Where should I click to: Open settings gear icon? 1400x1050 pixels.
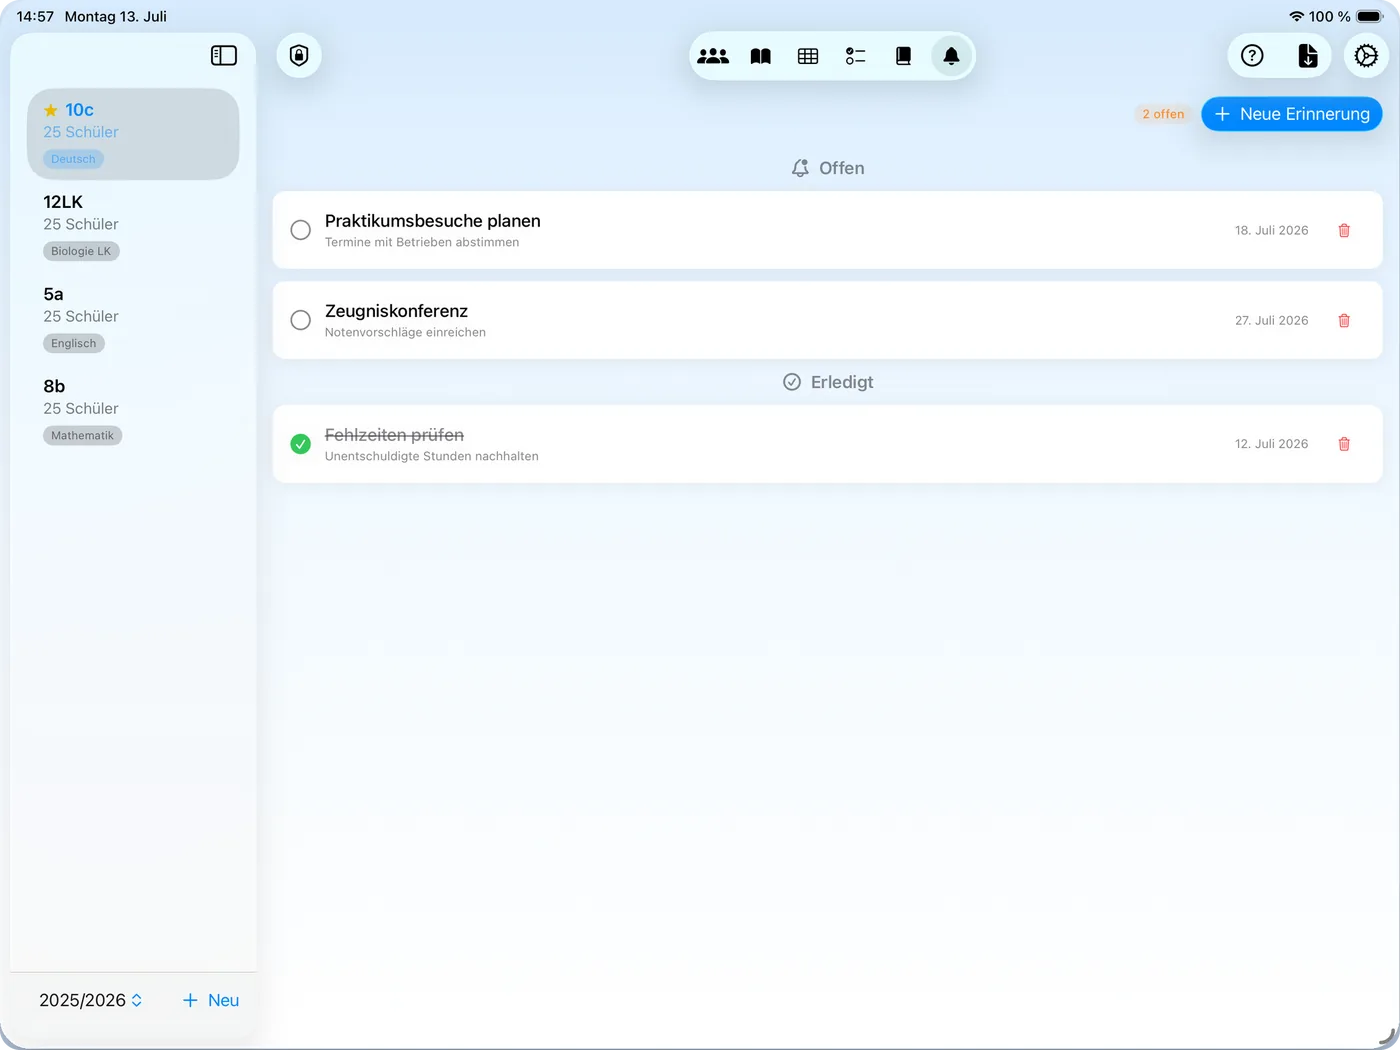click(1366, 56)
